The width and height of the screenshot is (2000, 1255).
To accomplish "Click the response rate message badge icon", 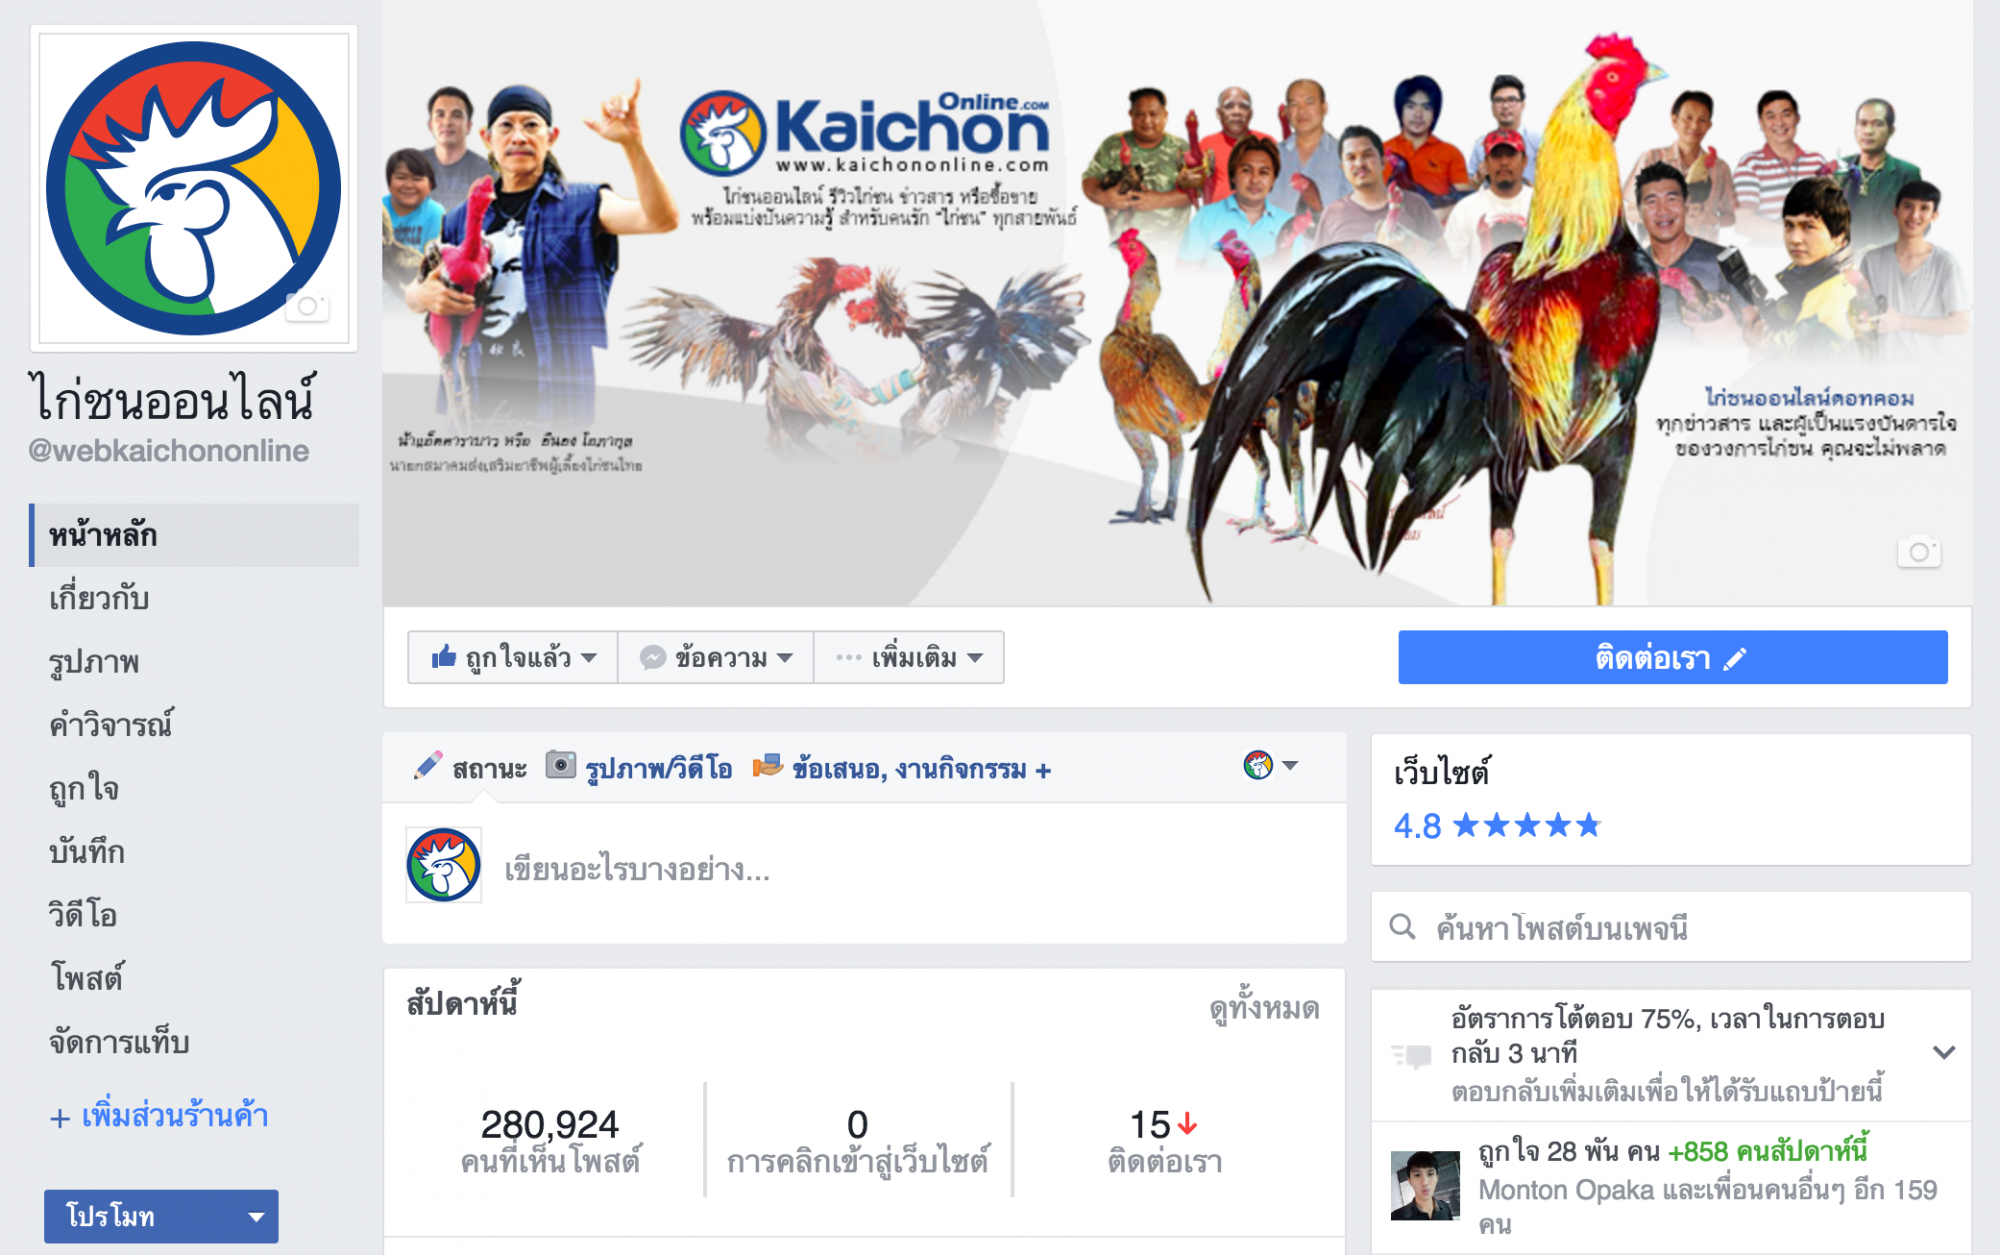I will (x=1412, y=1054).
